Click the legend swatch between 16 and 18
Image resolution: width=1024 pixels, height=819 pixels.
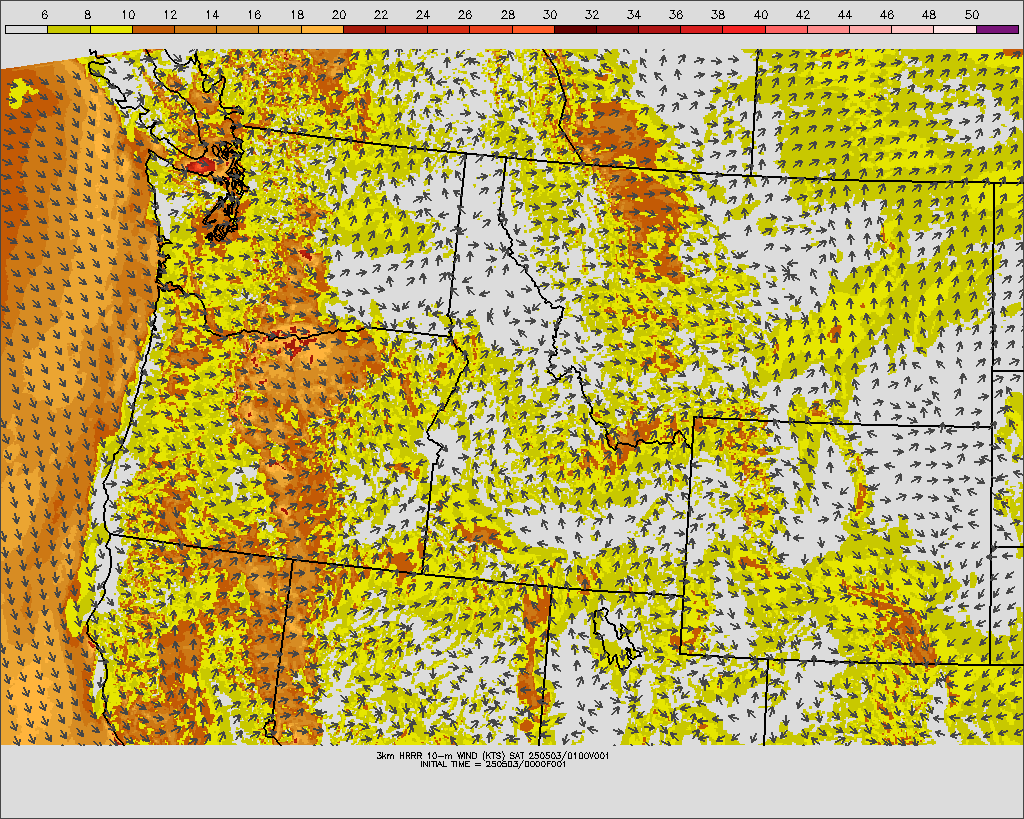click(280, 29)
